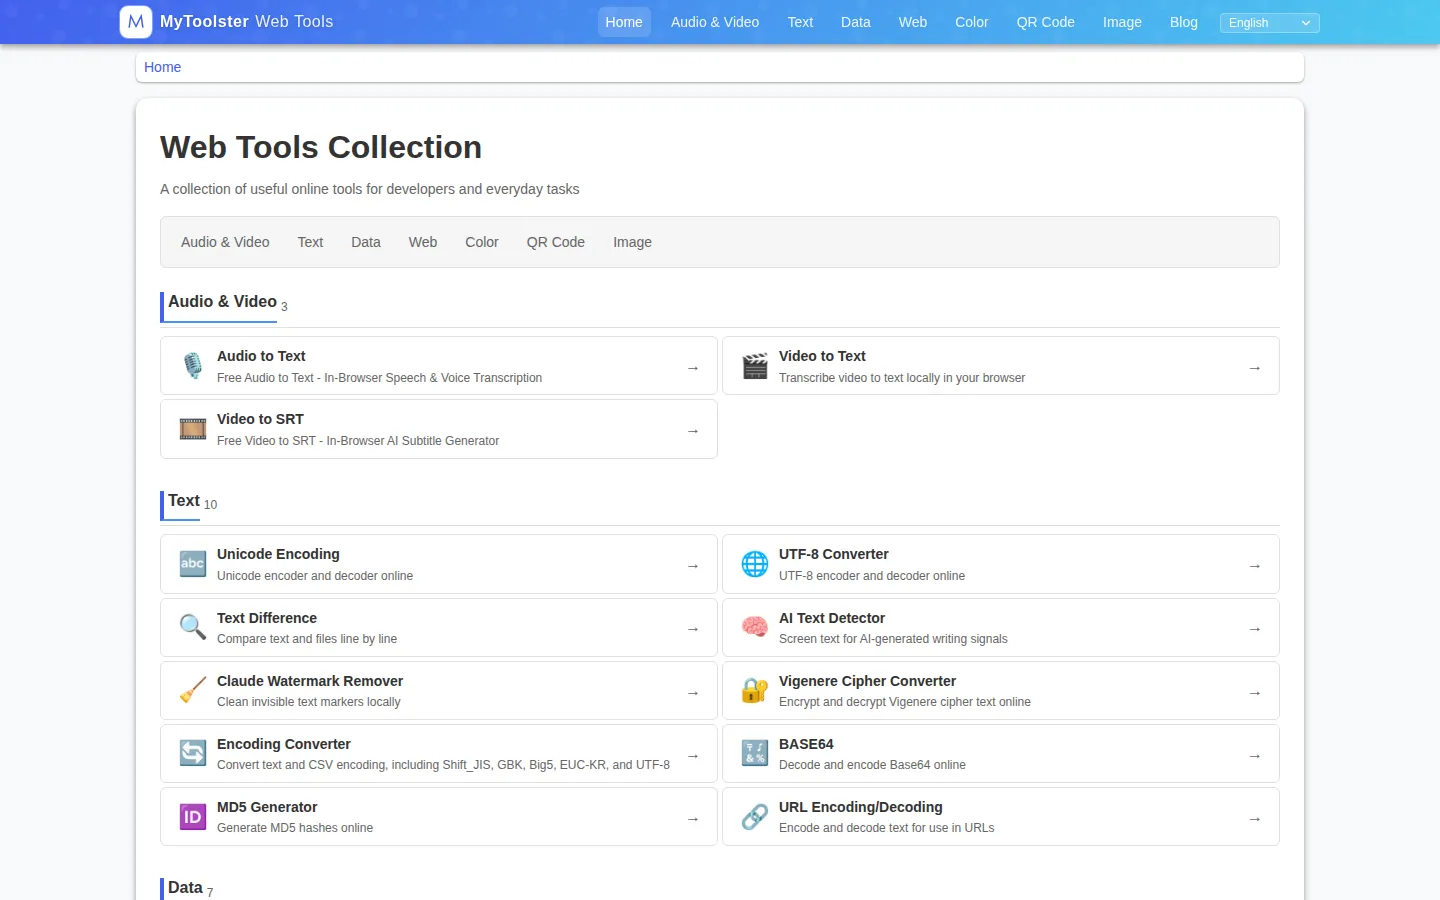This screenshot has width=1440, height=900.
Task: Click the arrow on Vigenere Cipher Converter card
Action: [x=1255, y=693]
